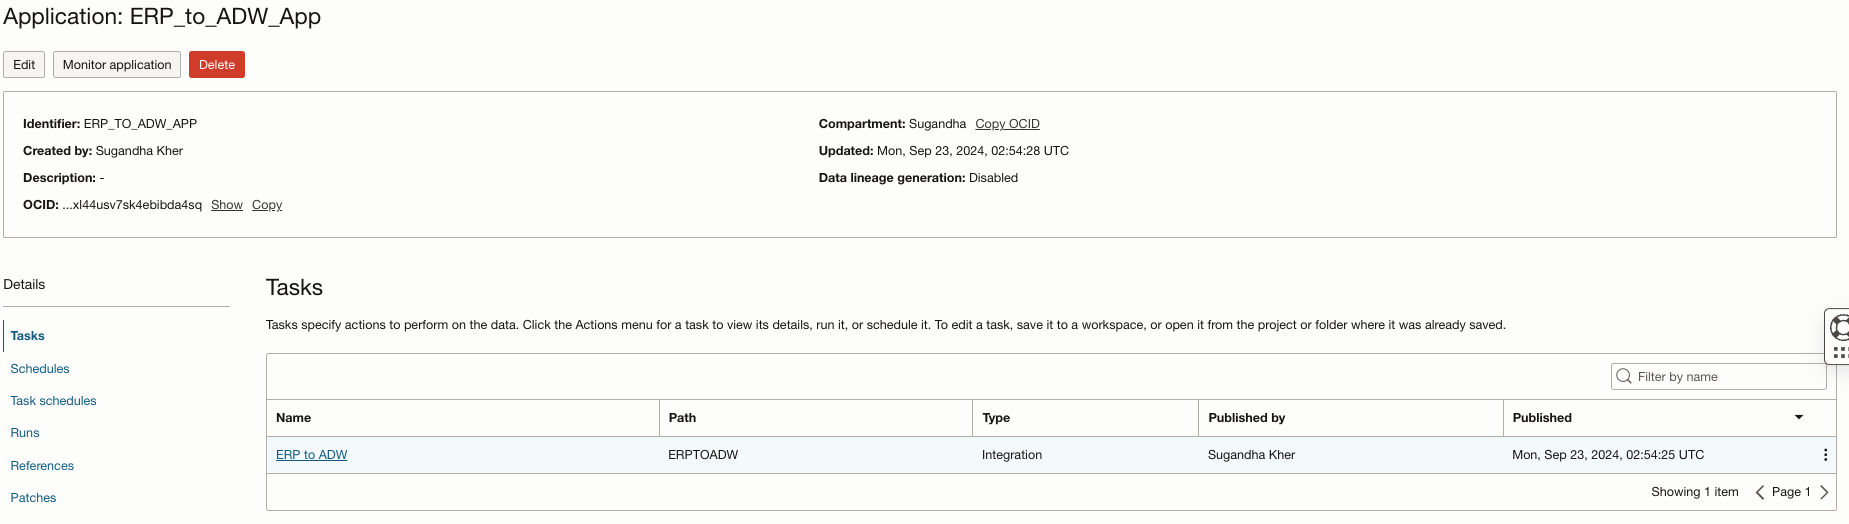Open the ERP to ADW task link
This screenshot has height=524, width=1849.
(312, 455)
